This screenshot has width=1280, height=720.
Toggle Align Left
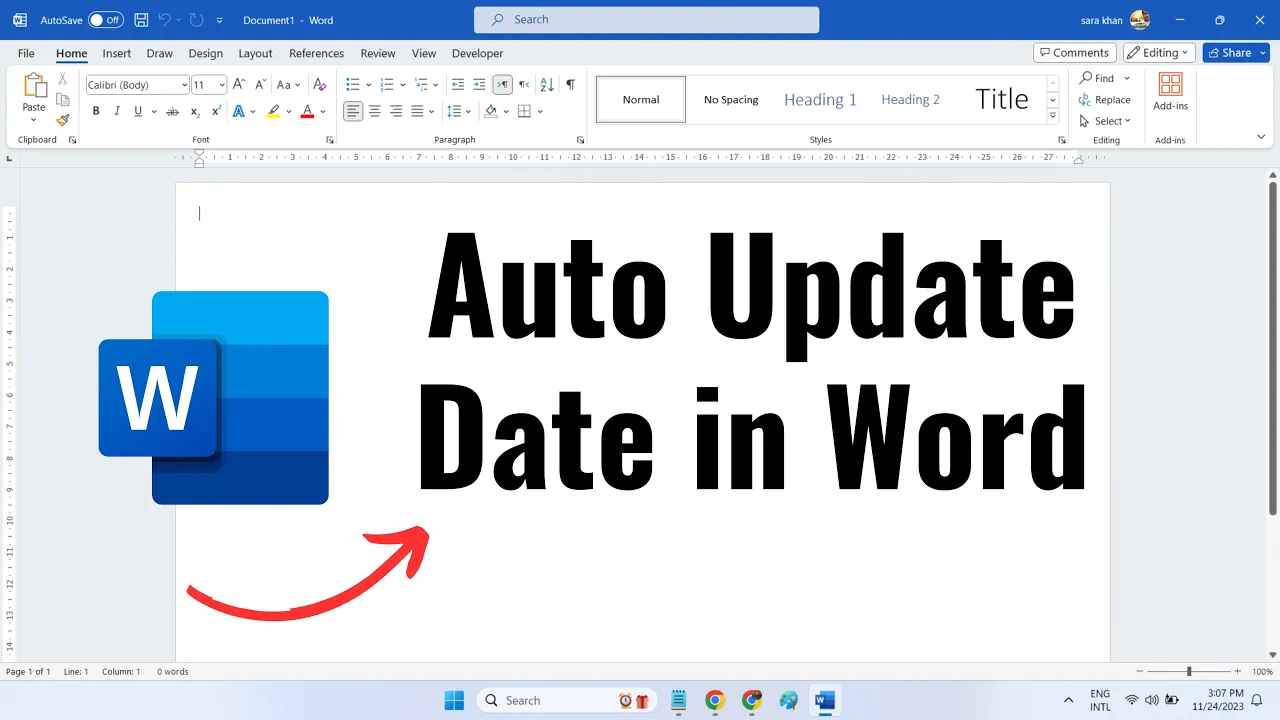point(353,111)
